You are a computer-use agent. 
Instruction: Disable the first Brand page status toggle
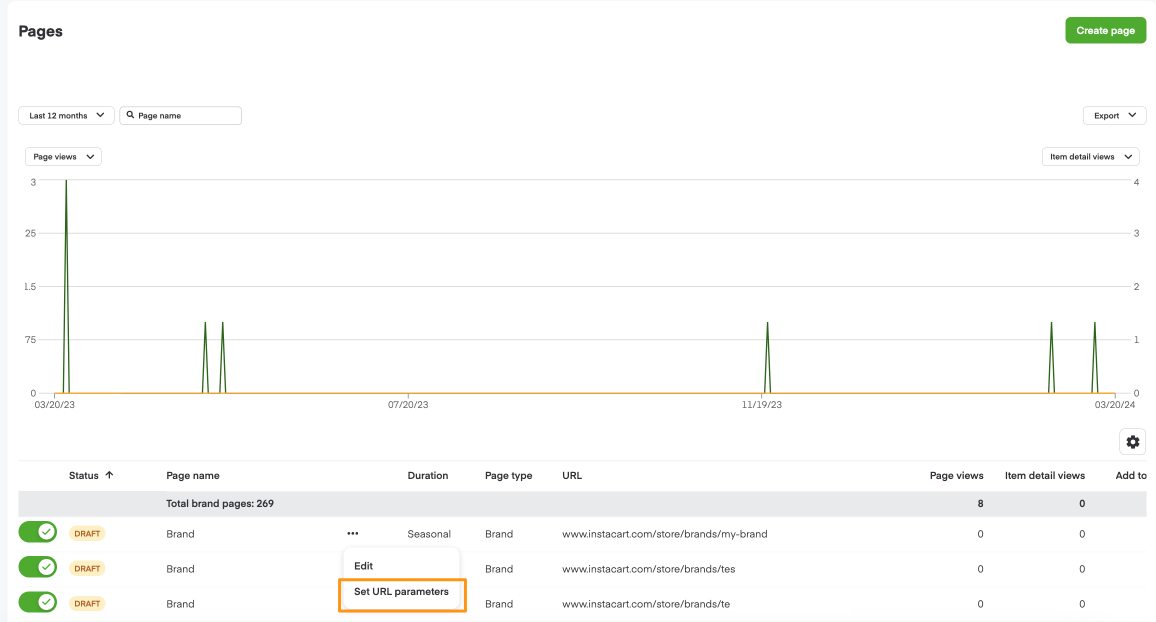pos(37,533)
